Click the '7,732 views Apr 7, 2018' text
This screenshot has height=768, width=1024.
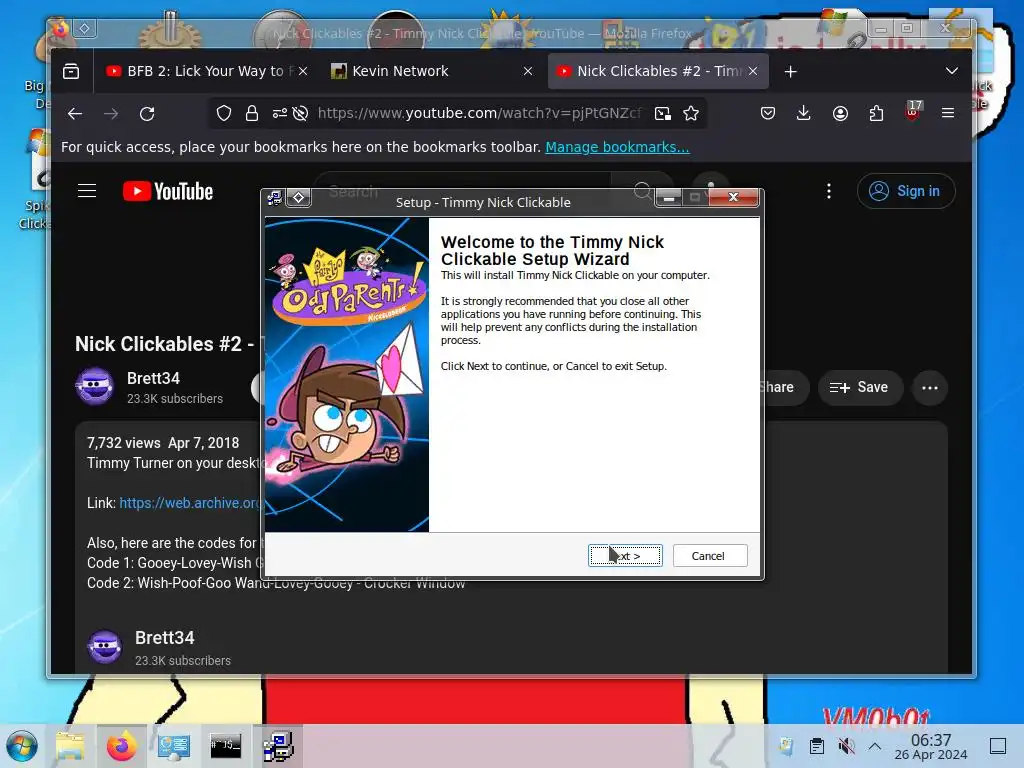click(163, 443)
